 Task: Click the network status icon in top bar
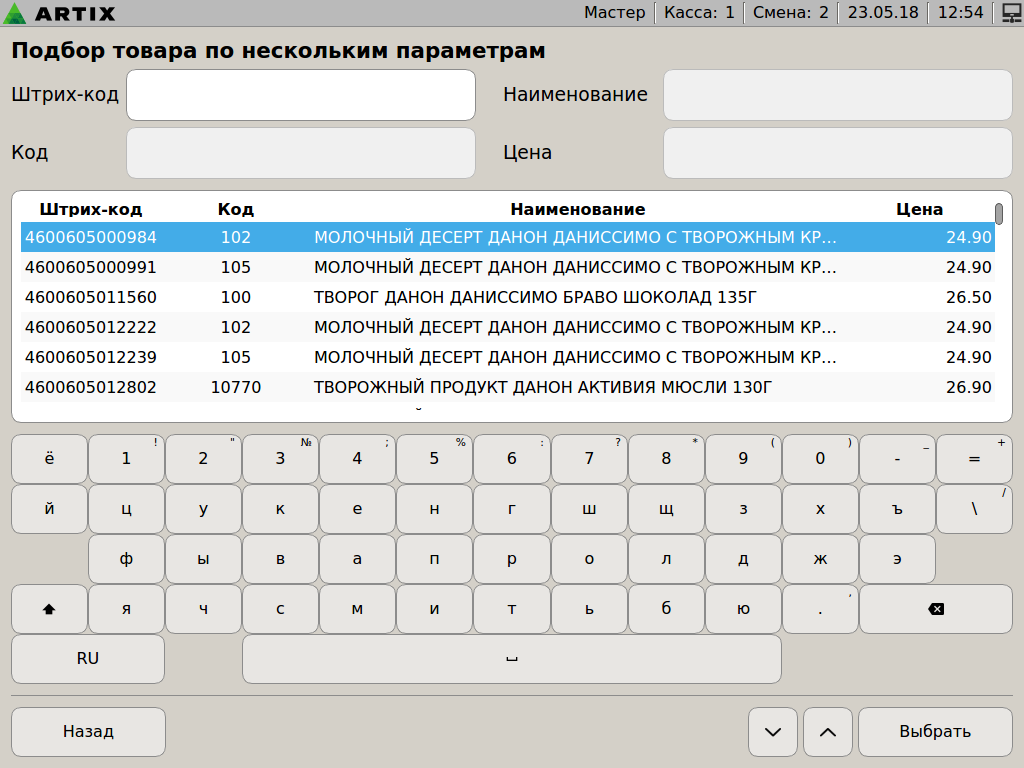point(1009,13)
